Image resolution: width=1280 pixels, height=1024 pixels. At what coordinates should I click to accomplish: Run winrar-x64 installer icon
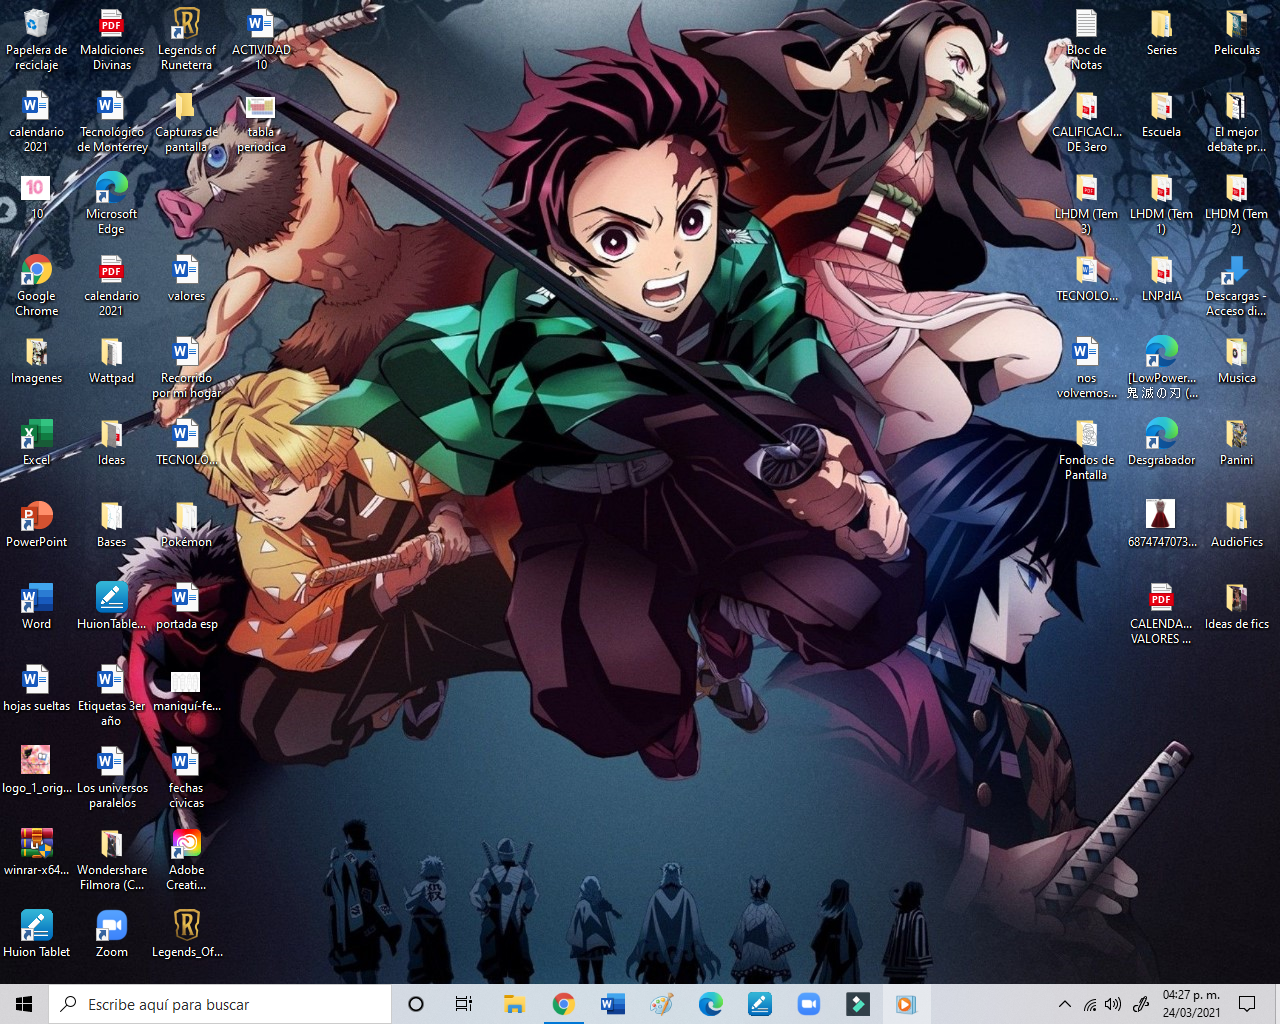click(x=36, y=852)
